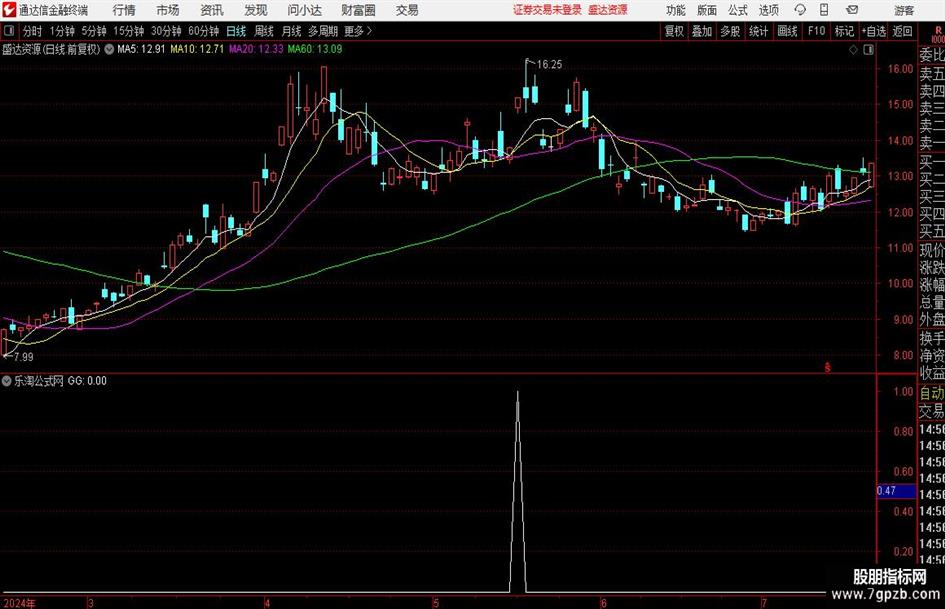The height and width of the screenshot is (609, 945).
Task: Click the MA10: 12.71 value
Action: (x=197, y=49)
